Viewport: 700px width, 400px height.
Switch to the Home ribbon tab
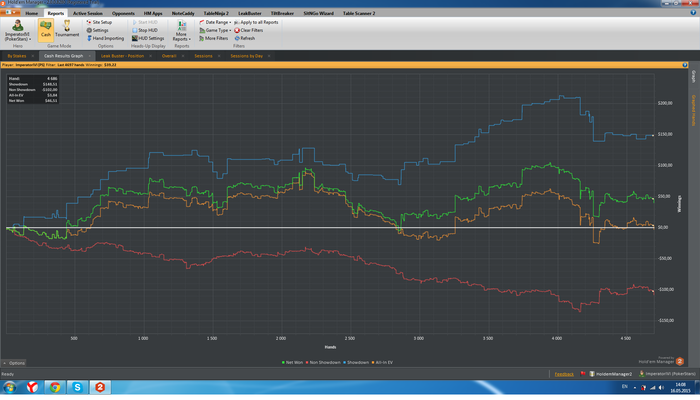pos(32,13)
